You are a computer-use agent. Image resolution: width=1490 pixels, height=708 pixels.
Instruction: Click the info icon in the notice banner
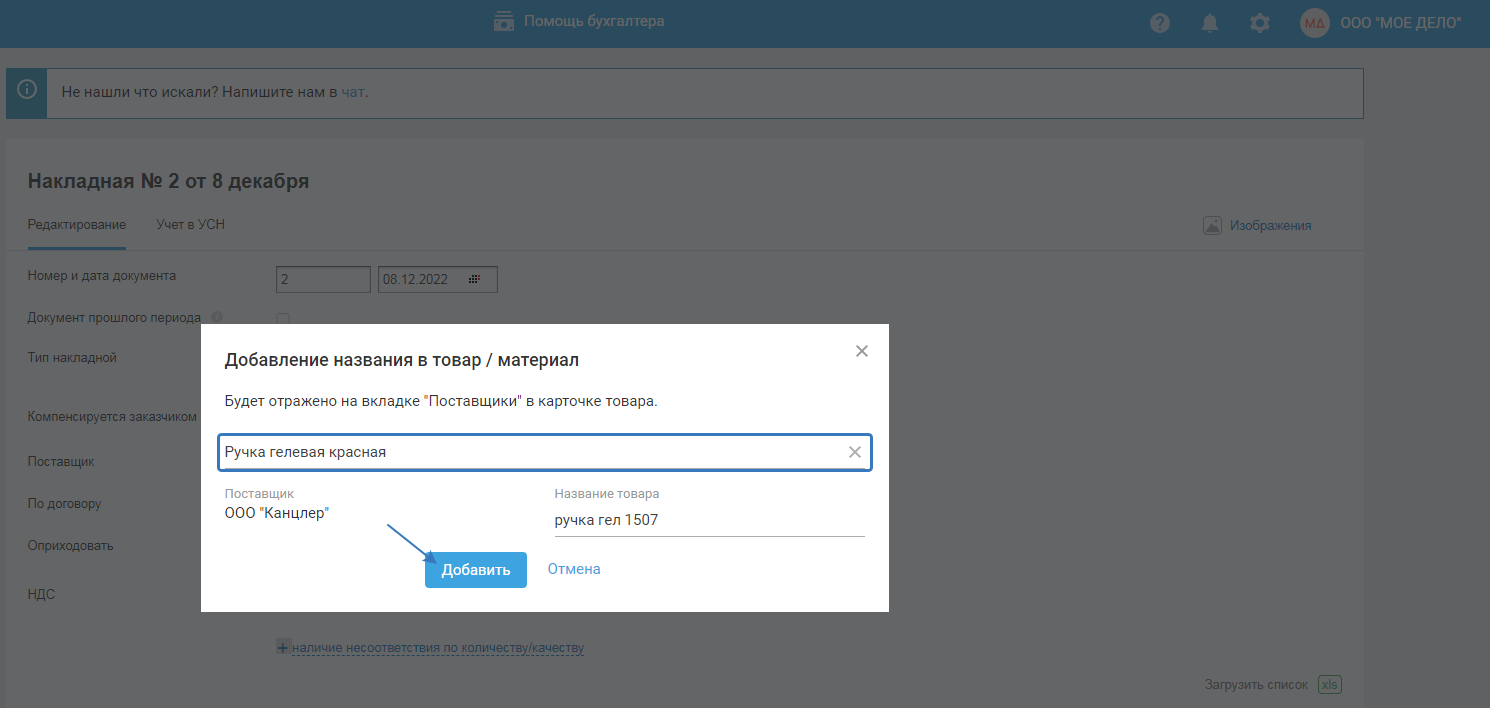pyautogui.click(x=26, y=90)
